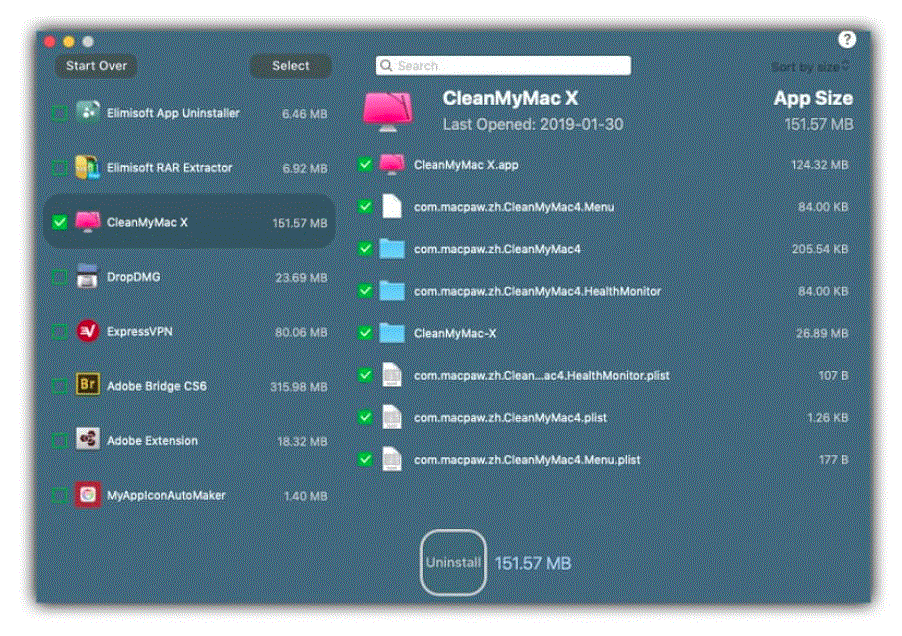902x636 pixels.
Task: Click the HealthMonitor.plist file icon
Action: 392,375
